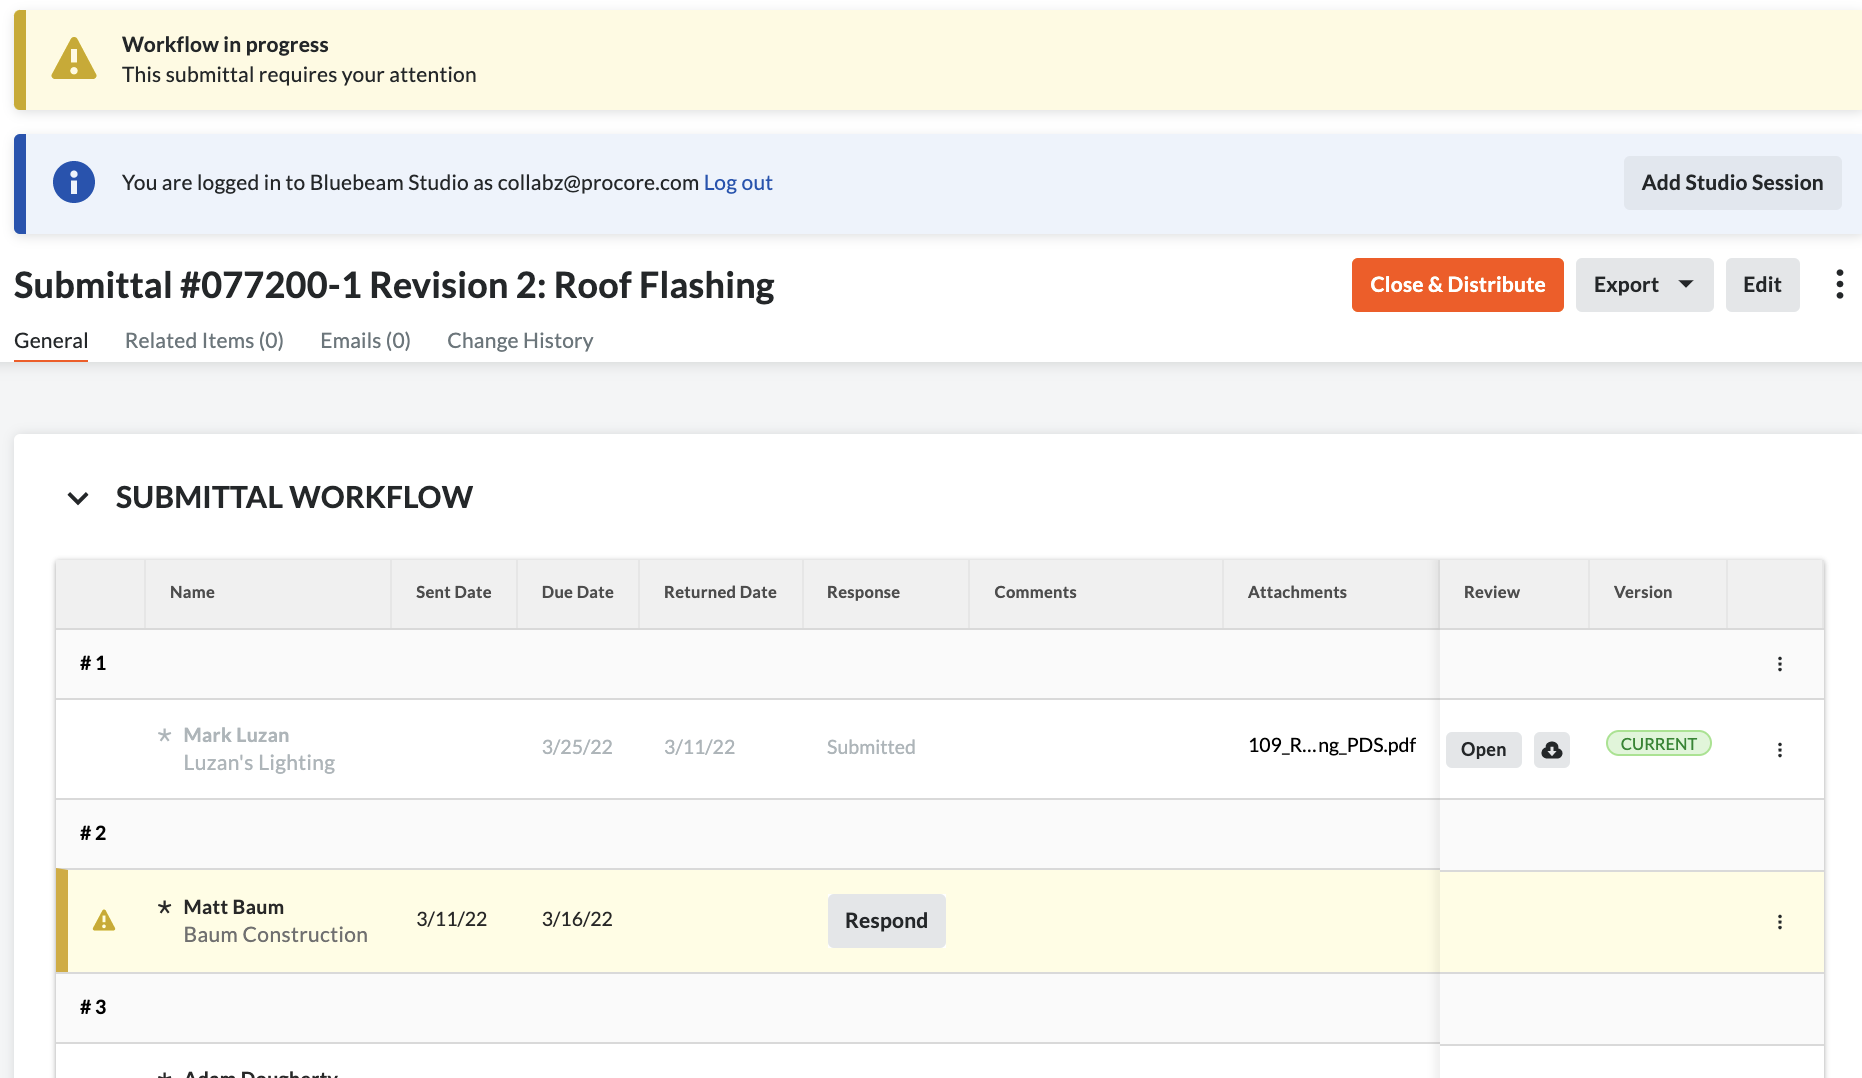The width and height of the screenshot is (1862, 1078).
Task: Click workflow in progress warning icon
Action: pos(74,60)
